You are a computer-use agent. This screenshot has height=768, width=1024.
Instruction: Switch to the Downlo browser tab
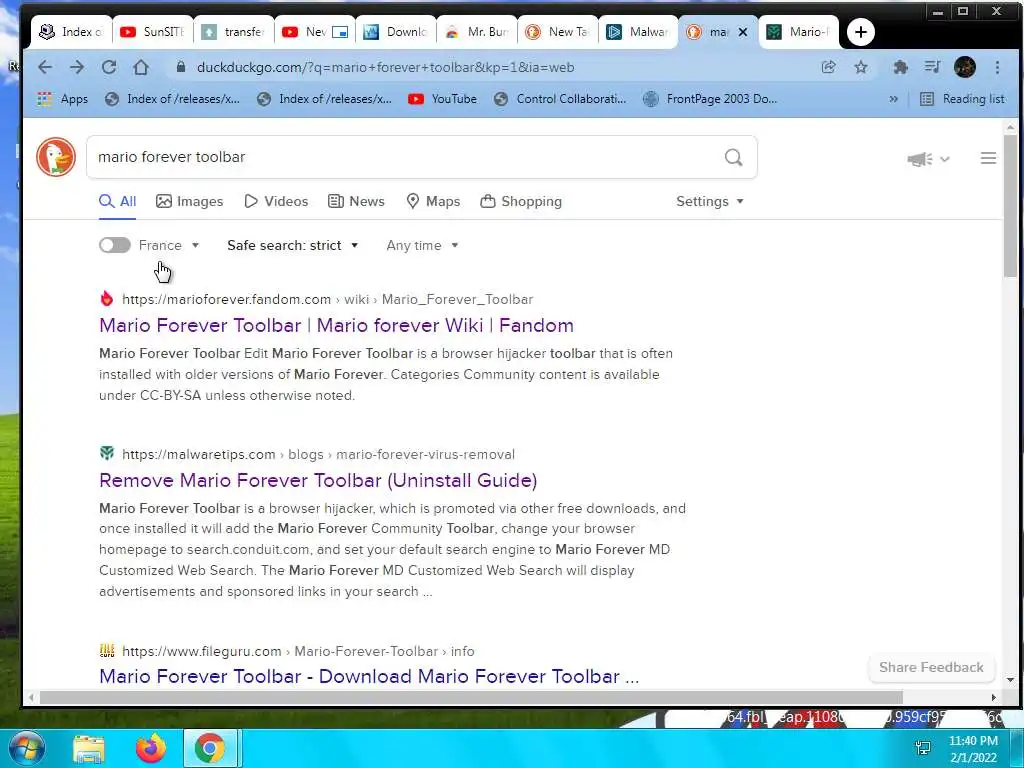396,32
